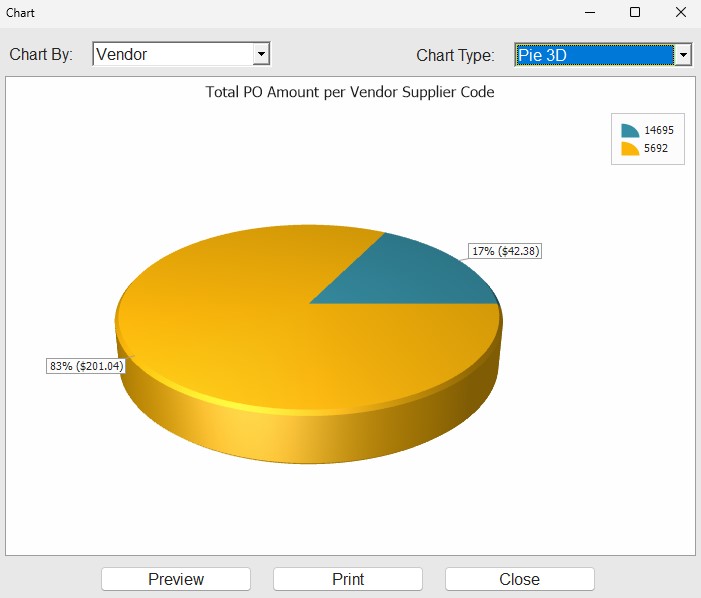Click the chart title Total PO Amount
701x598 pixels.
tap(350, 92)
